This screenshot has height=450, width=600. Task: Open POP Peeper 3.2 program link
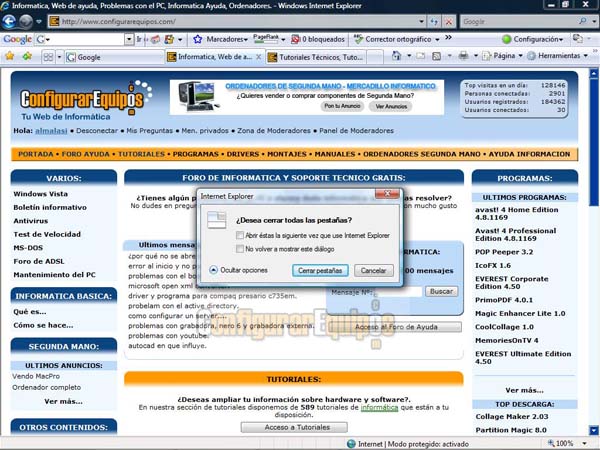tap(504, 252)
